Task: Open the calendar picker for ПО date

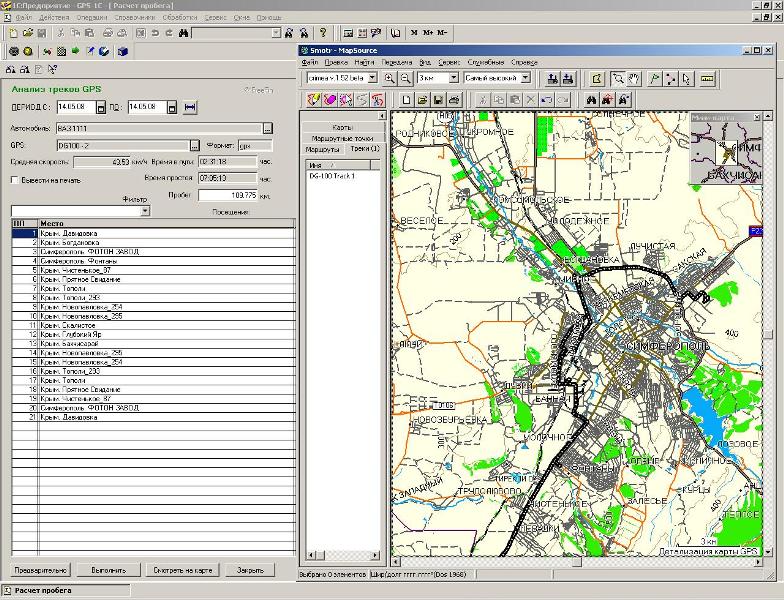Action: pos(172,108)
